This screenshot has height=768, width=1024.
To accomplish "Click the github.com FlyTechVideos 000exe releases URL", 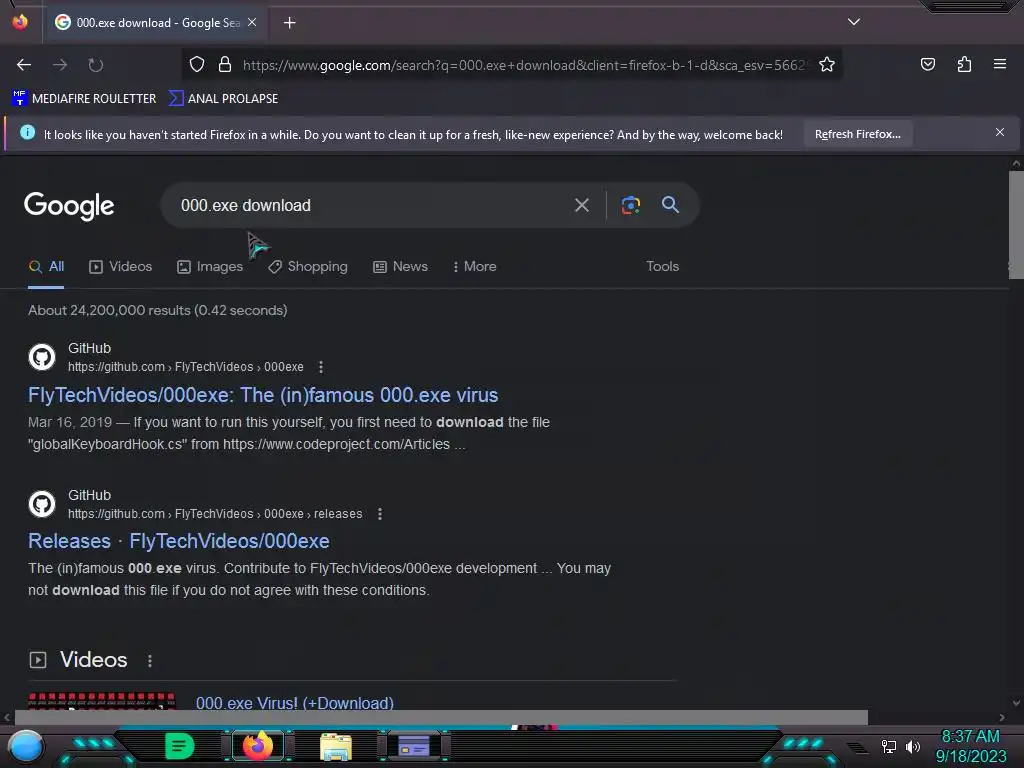I will [x=215, y=514].
